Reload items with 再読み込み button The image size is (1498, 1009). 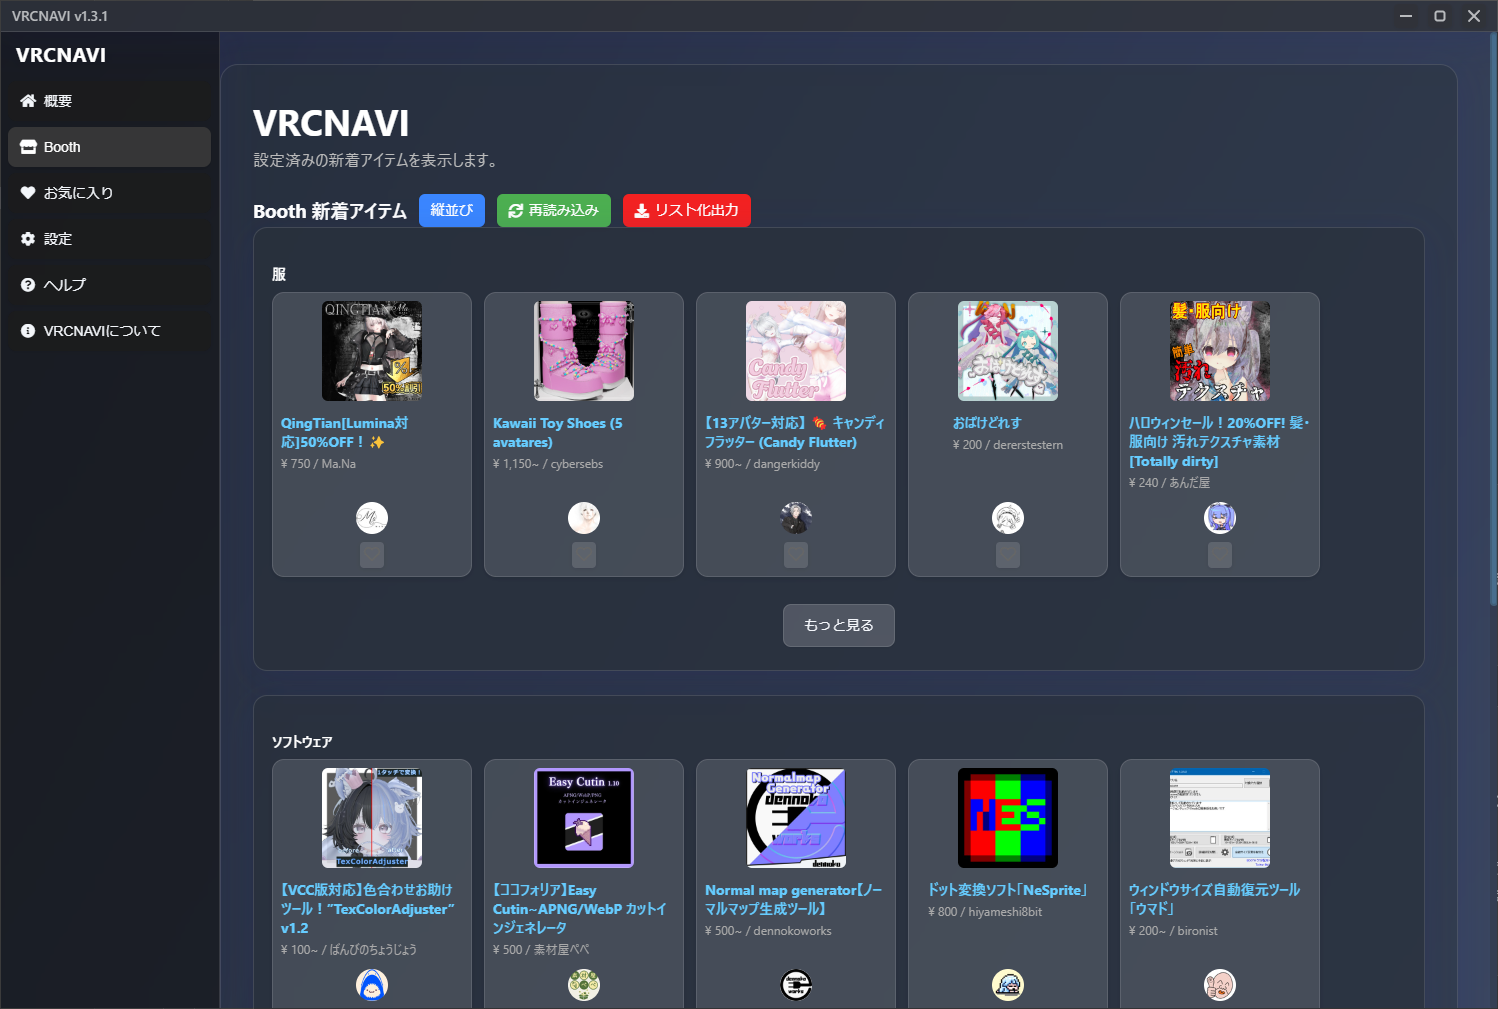click(554, 210)
